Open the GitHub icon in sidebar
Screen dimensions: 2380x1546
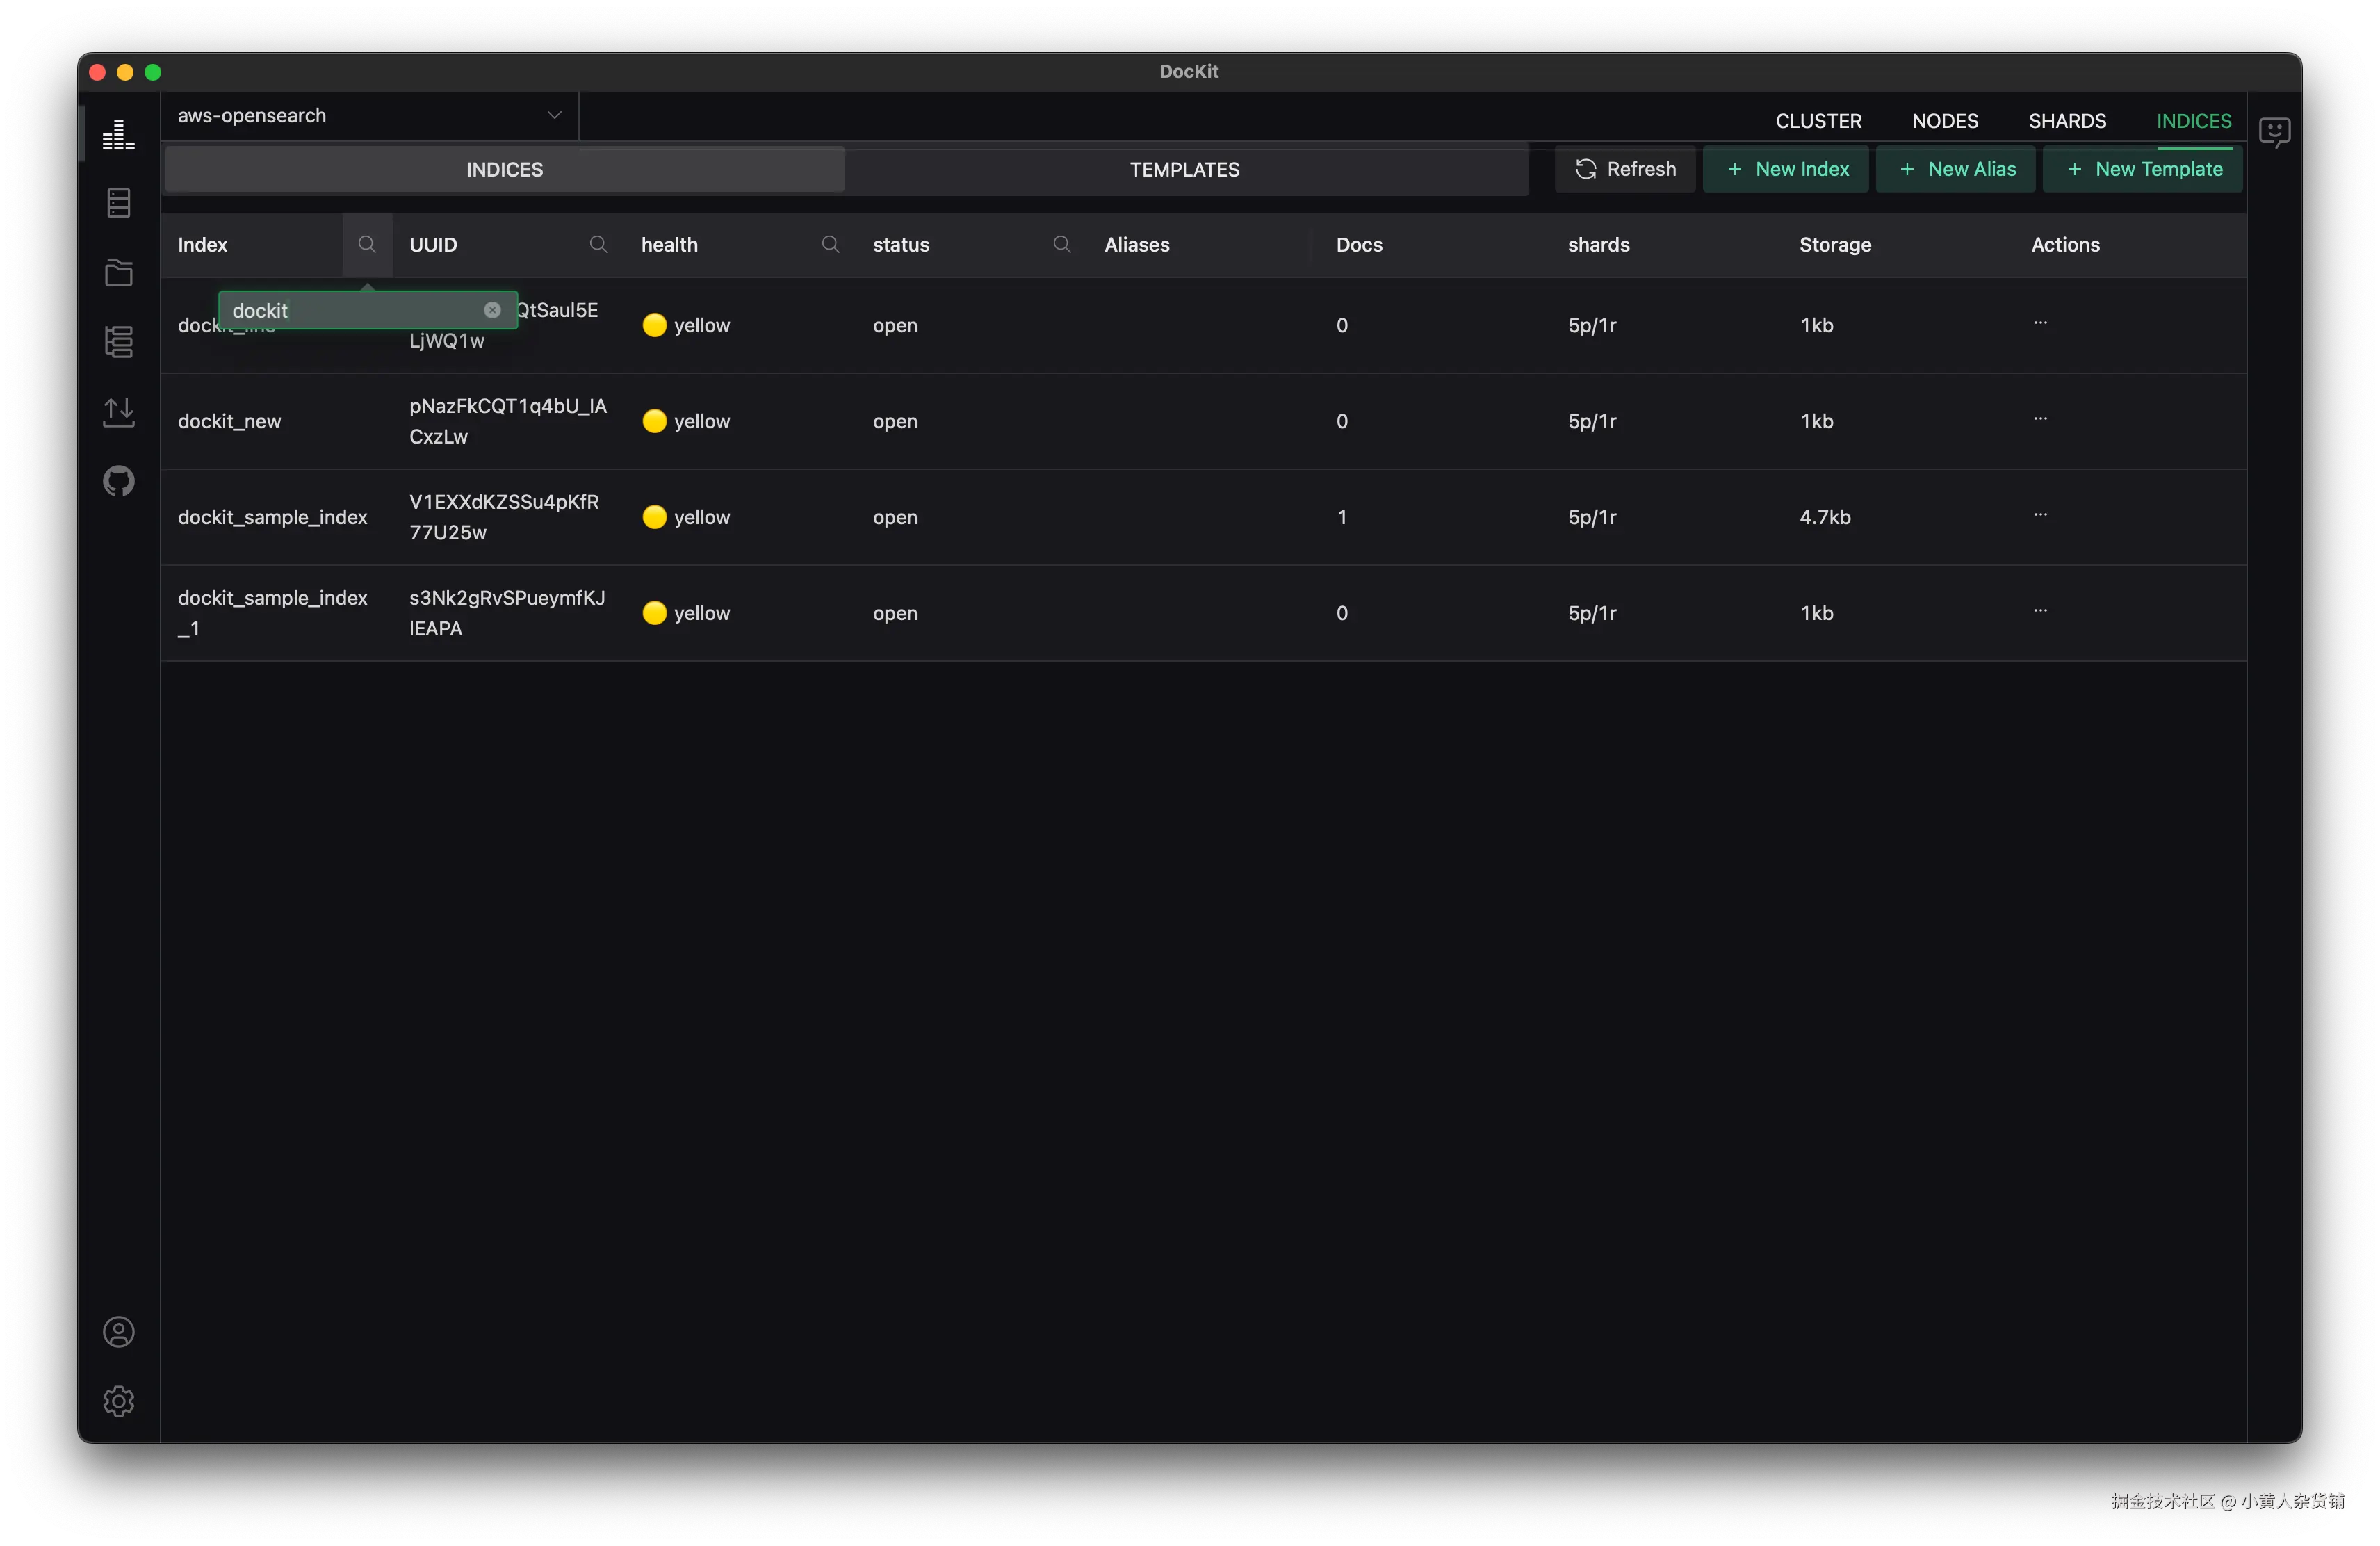click(x=118, y=481)
